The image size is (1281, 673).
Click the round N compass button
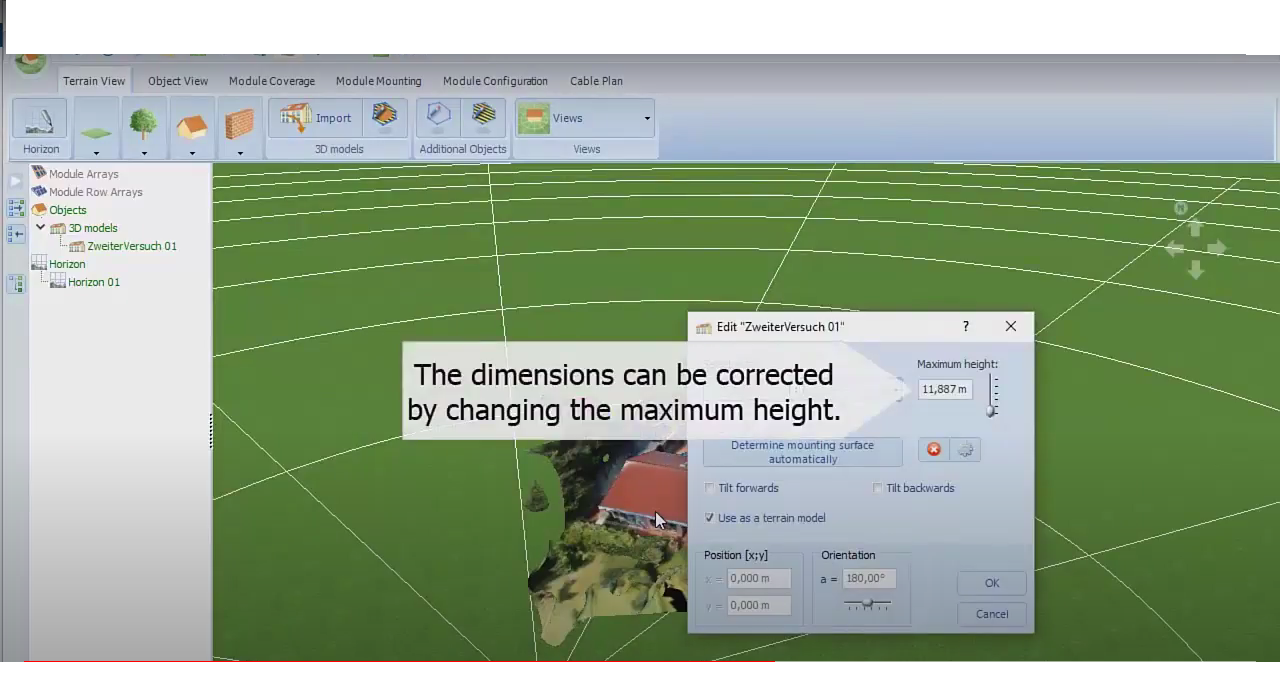[1181, 208]
